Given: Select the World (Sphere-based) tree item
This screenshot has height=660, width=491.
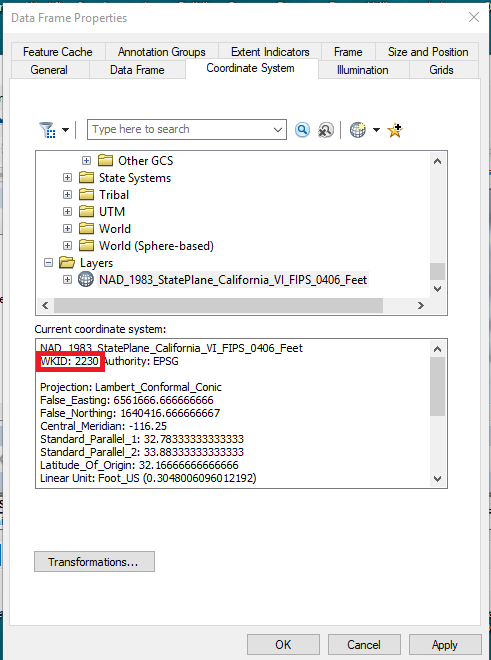Looking at the screenshot, I should tap(156, 246).
